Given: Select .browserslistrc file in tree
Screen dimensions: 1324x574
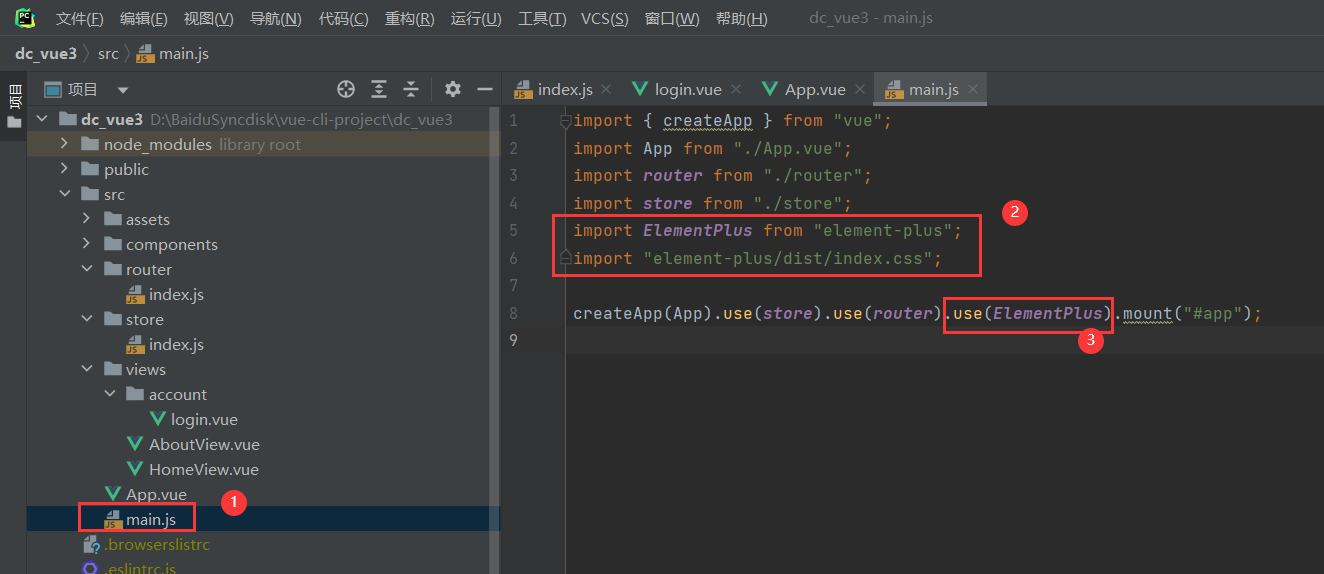Looking at the screenshot, I should 157,544.
